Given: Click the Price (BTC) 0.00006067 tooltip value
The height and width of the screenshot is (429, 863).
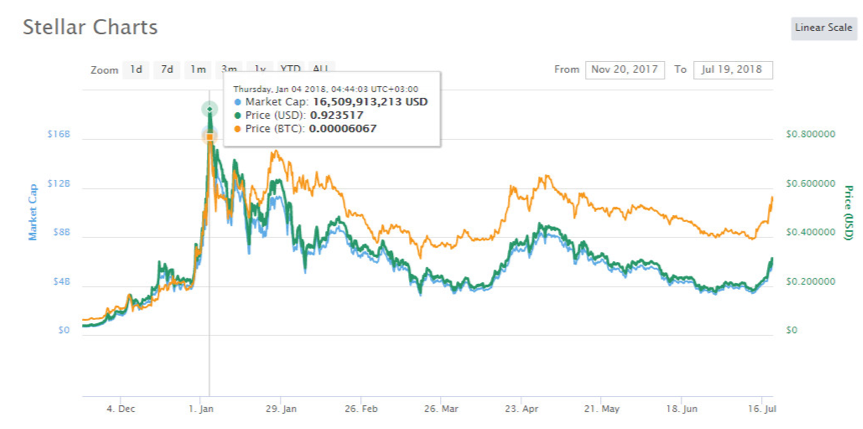Looking at the screenshot, I should pyautogui.click(x=343, y=128).
